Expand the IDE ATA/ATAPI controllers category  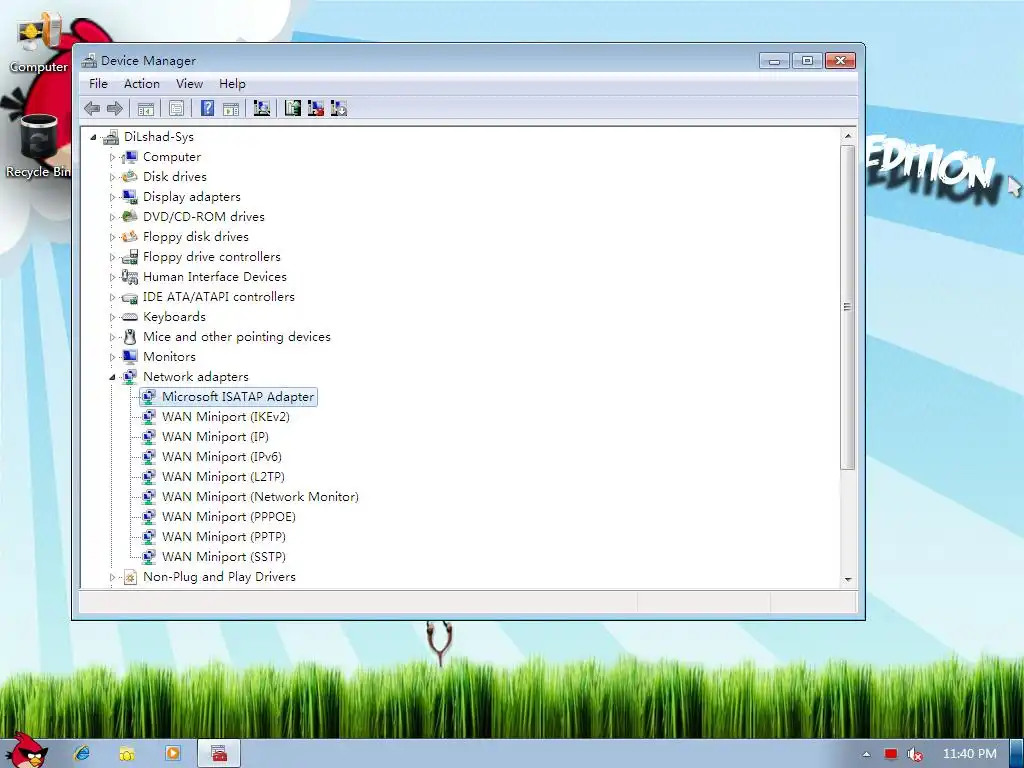pos(112,297)
